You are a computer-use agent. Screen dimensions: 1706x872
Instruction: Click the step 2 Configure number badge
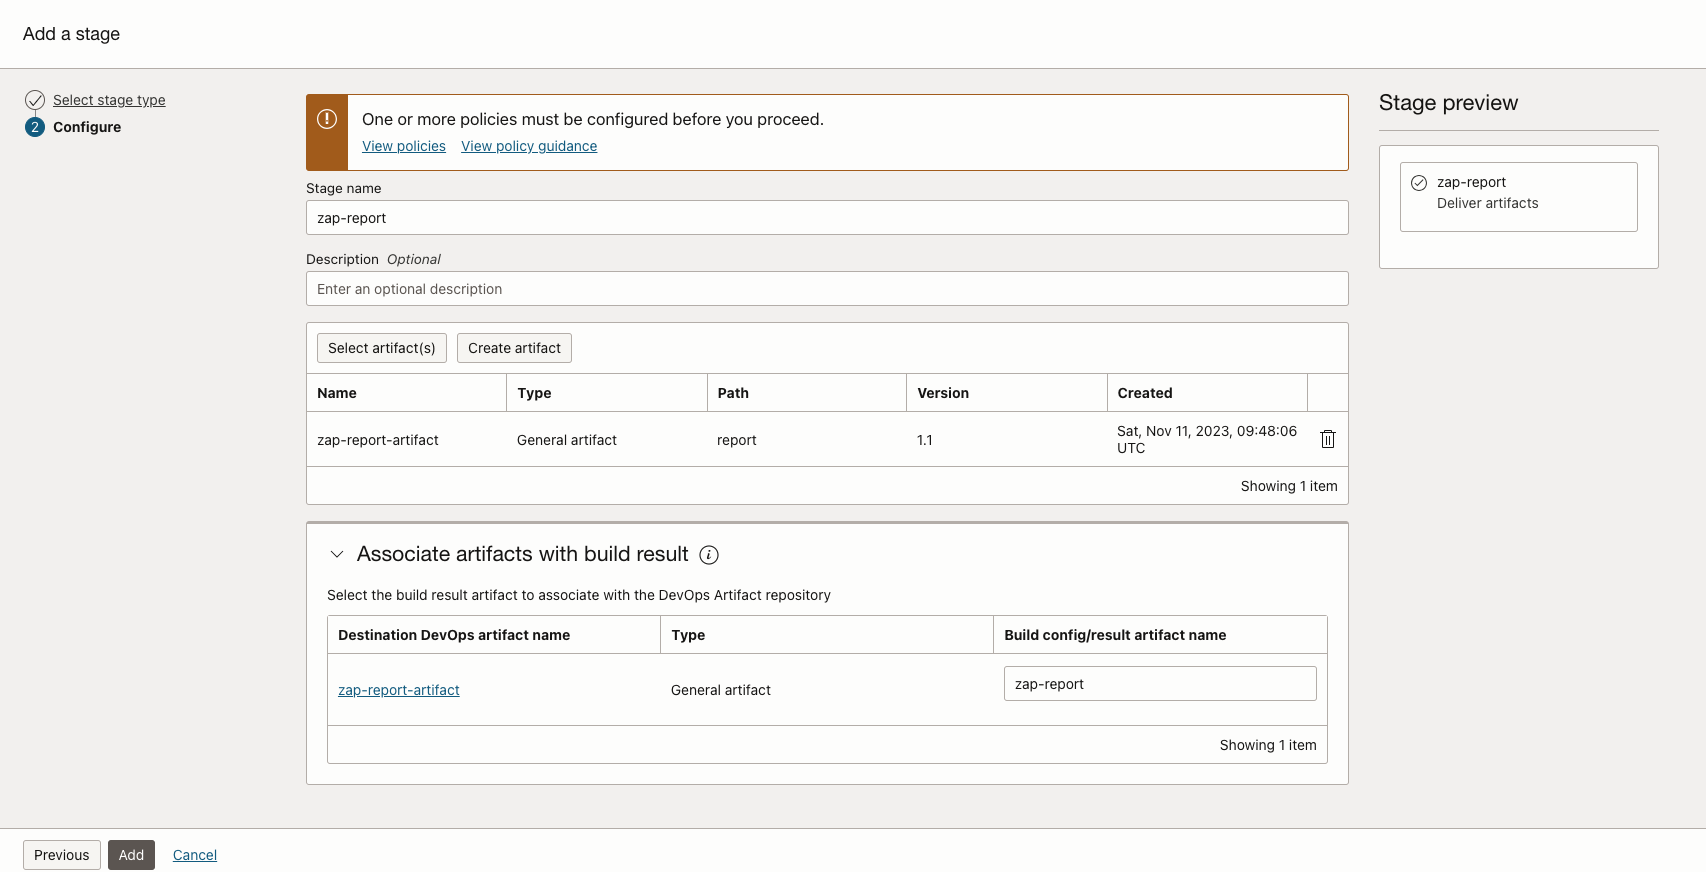(x=35, y=127)
